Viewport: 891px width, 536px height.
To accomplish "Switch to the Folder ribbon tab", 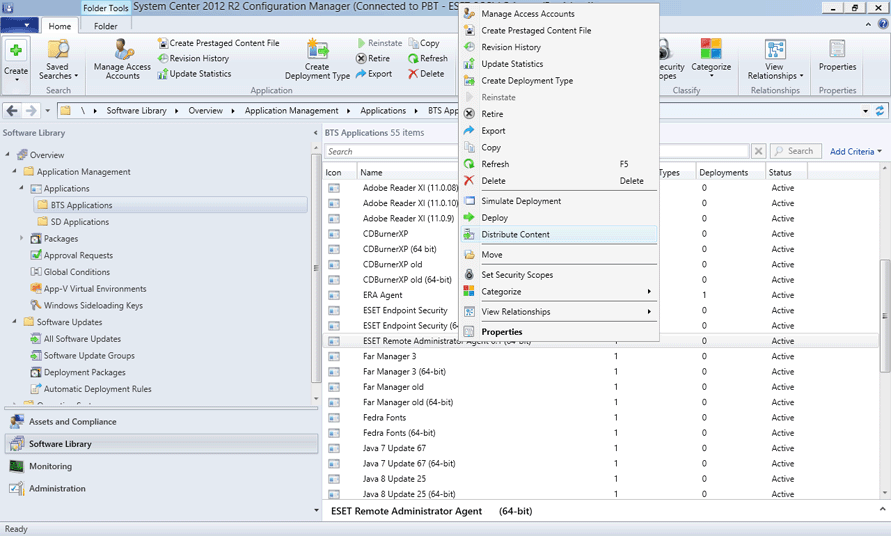I will coord(105,26).
